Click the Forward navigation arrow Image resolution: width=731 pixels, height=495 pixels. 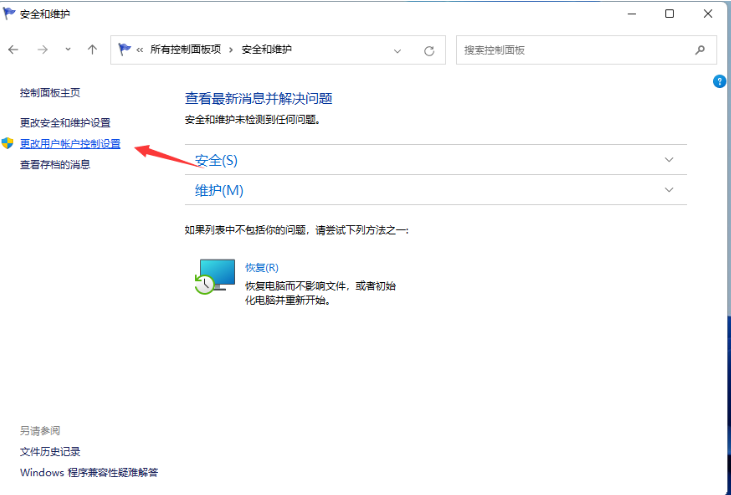[43, 50]
